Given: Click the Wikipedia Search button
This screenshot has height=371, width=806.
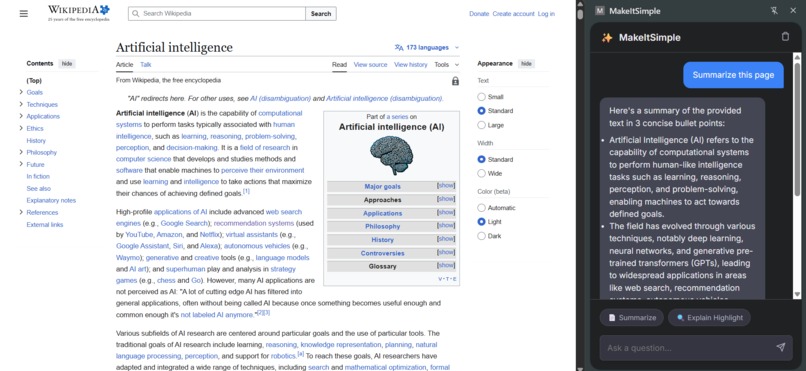Looking at the screenshot, I should [321, 14].
